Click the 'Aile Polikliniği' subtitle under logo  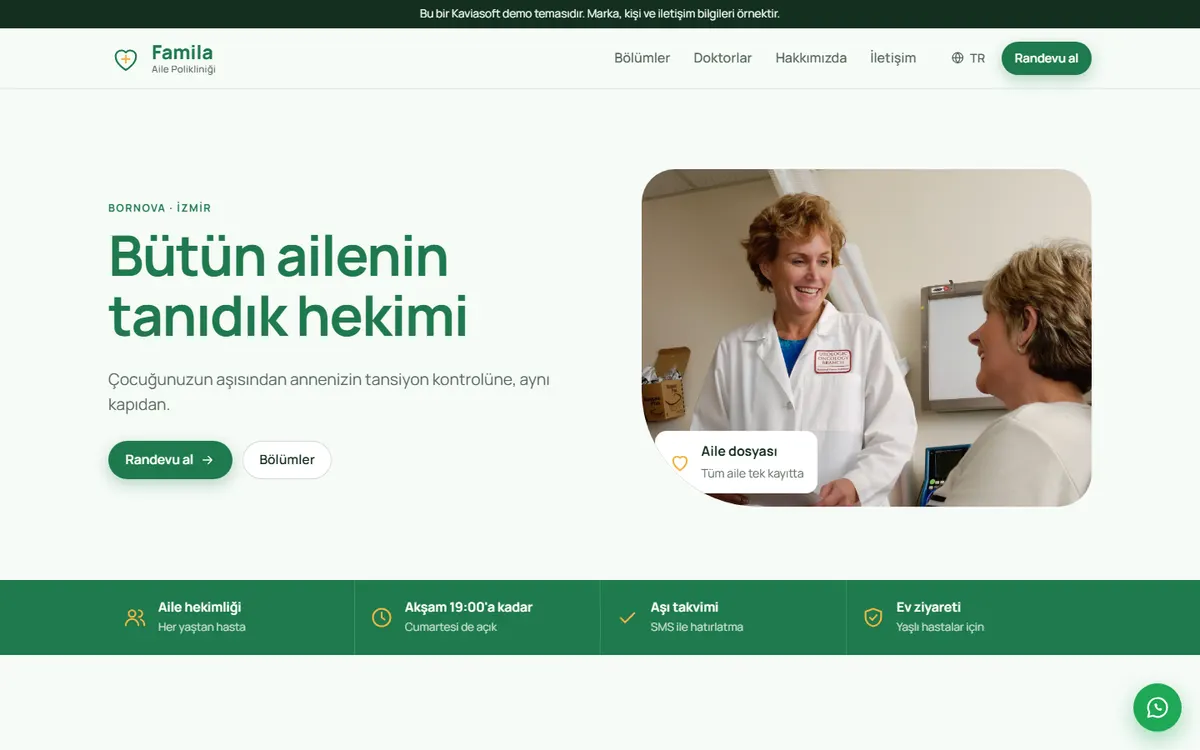point(184,70)
